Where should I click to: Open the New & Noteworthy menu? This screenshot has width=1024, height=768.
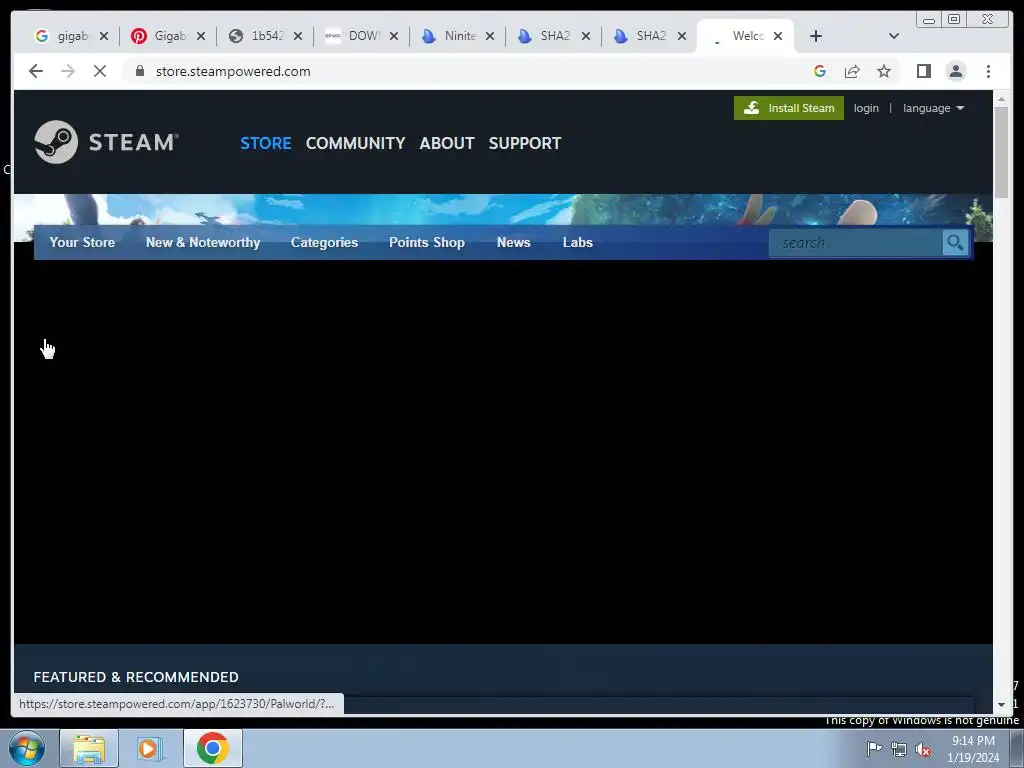(x=203, y=242)
